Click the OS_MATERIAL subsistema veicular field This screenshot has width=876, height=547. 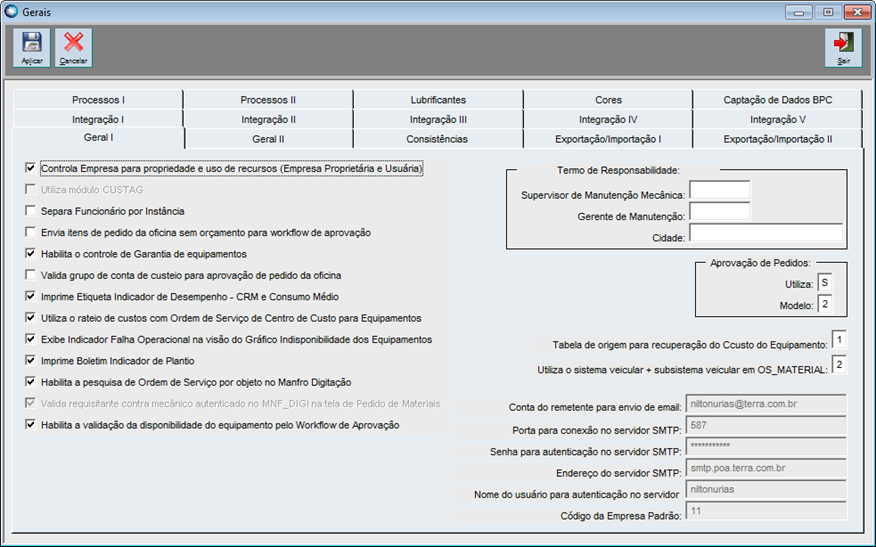pos(839,364)
